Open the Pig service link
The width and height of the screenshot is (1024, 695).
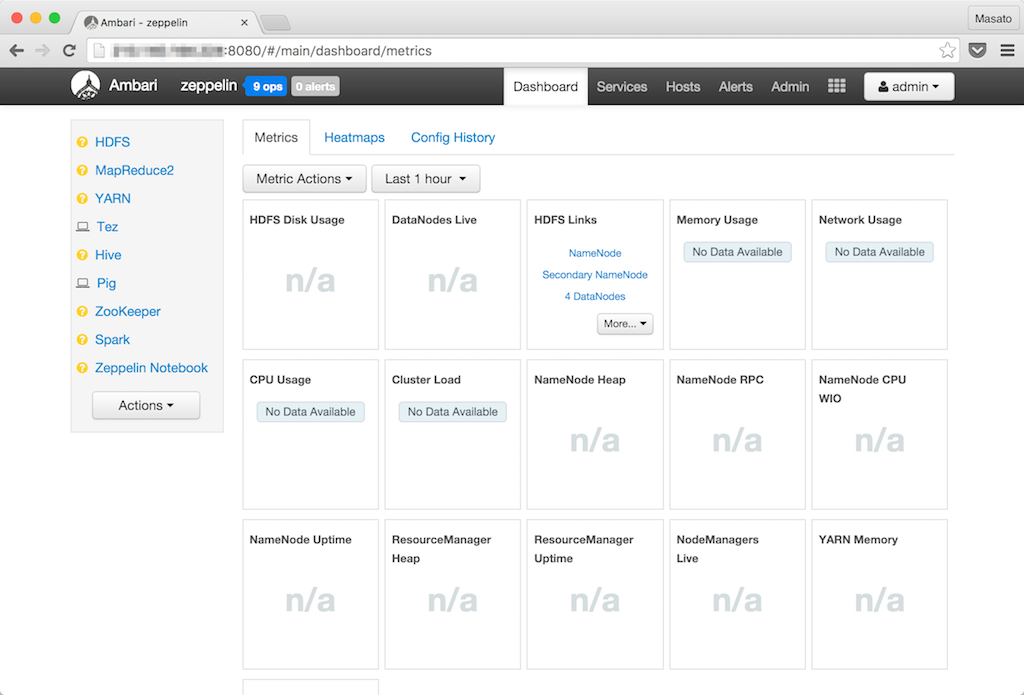click(106, 283)
